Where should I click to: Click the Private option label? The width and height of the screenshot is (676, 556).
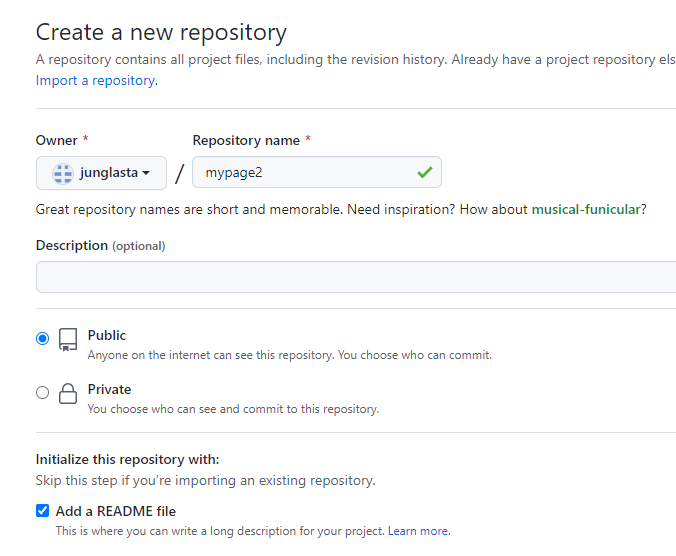pyautogui.click(x=109, y=389)
